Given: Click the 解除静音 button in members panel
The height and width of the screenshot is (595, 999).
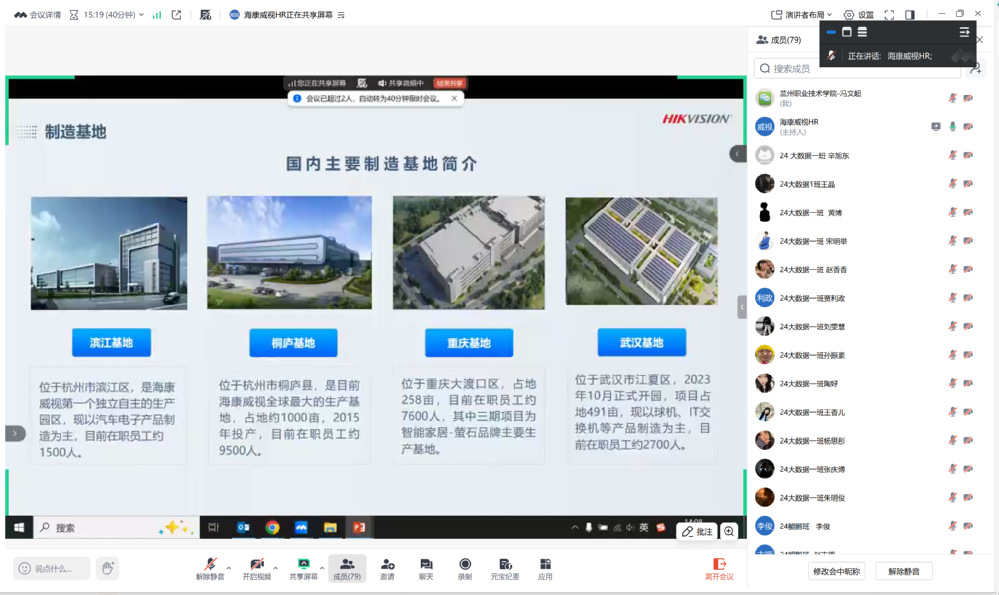Looking at the screenshot, I should 903,571.
